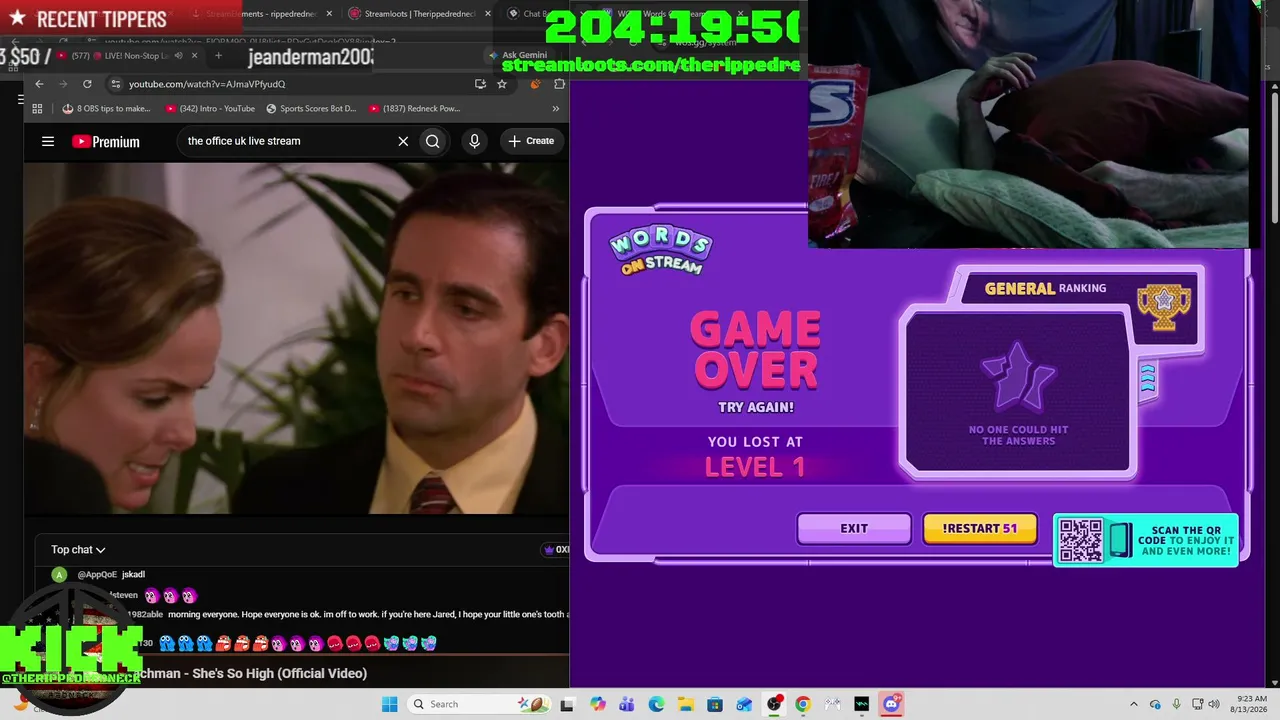Click the General Ranking trophy icon
Image resolution: width=1280 pixels, height=720 pixels.
click(1164, 306)
